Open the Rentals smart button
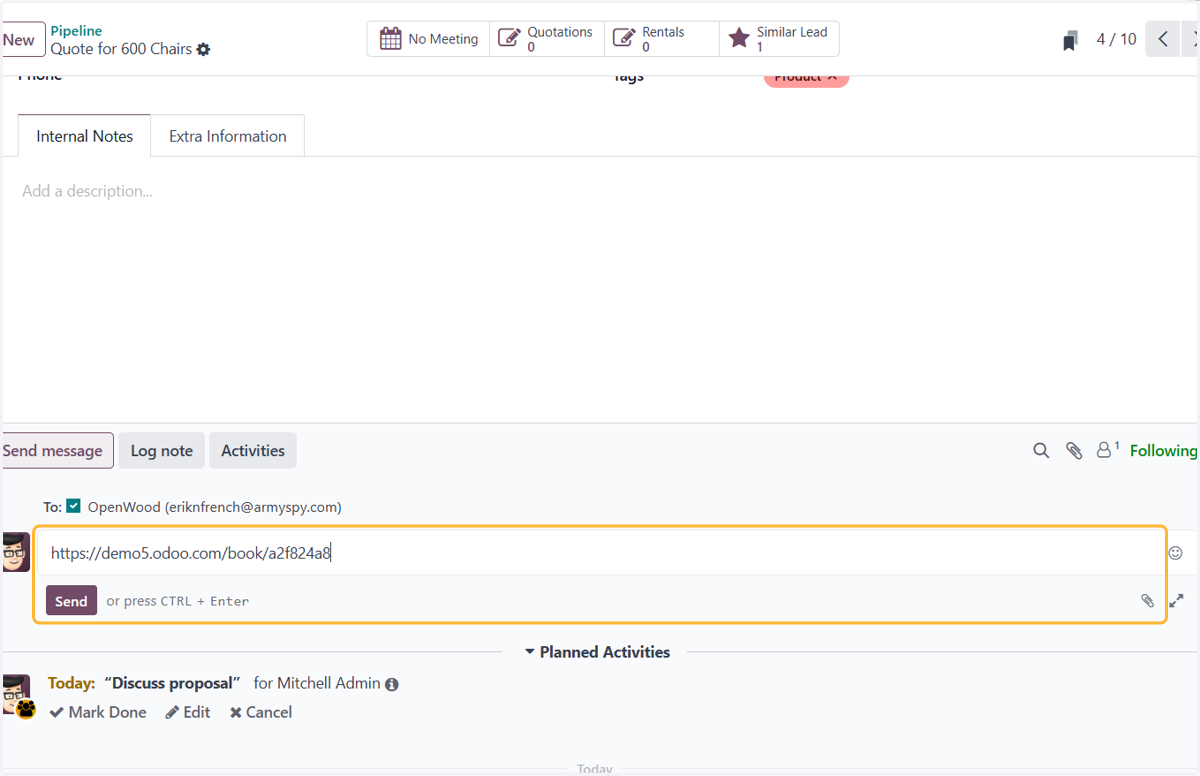Screen dimensions: 1200x776 pos(662,39)
